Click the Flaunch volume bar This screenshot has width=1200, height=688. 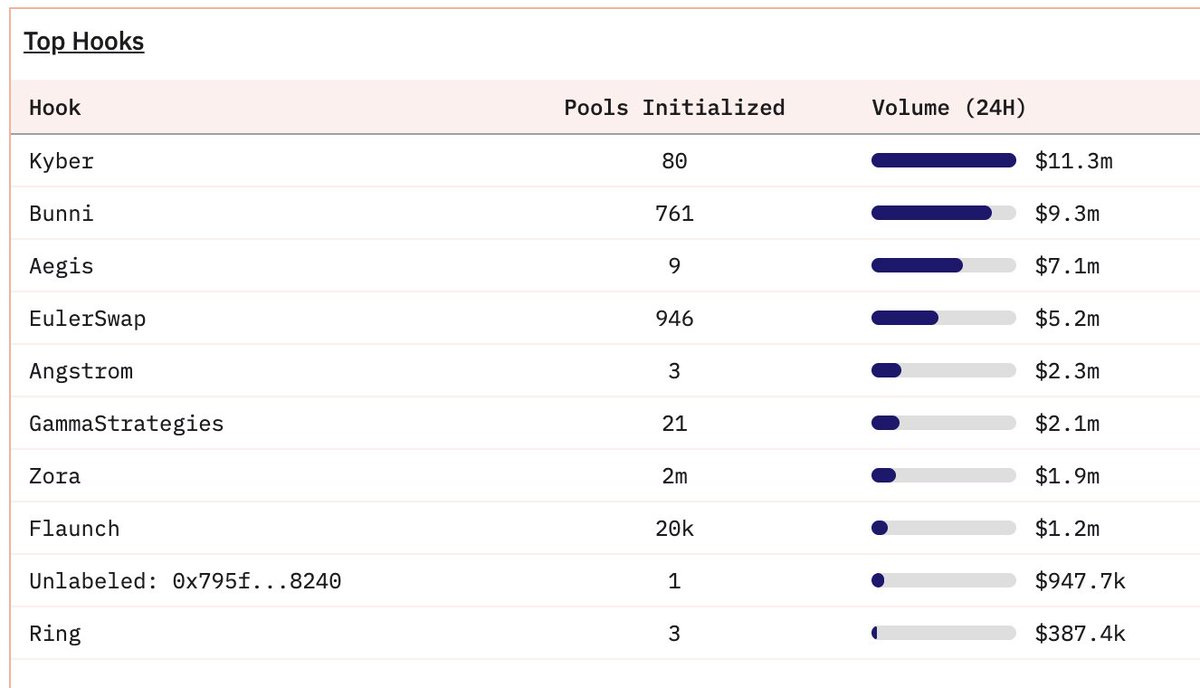coord(944,528)
